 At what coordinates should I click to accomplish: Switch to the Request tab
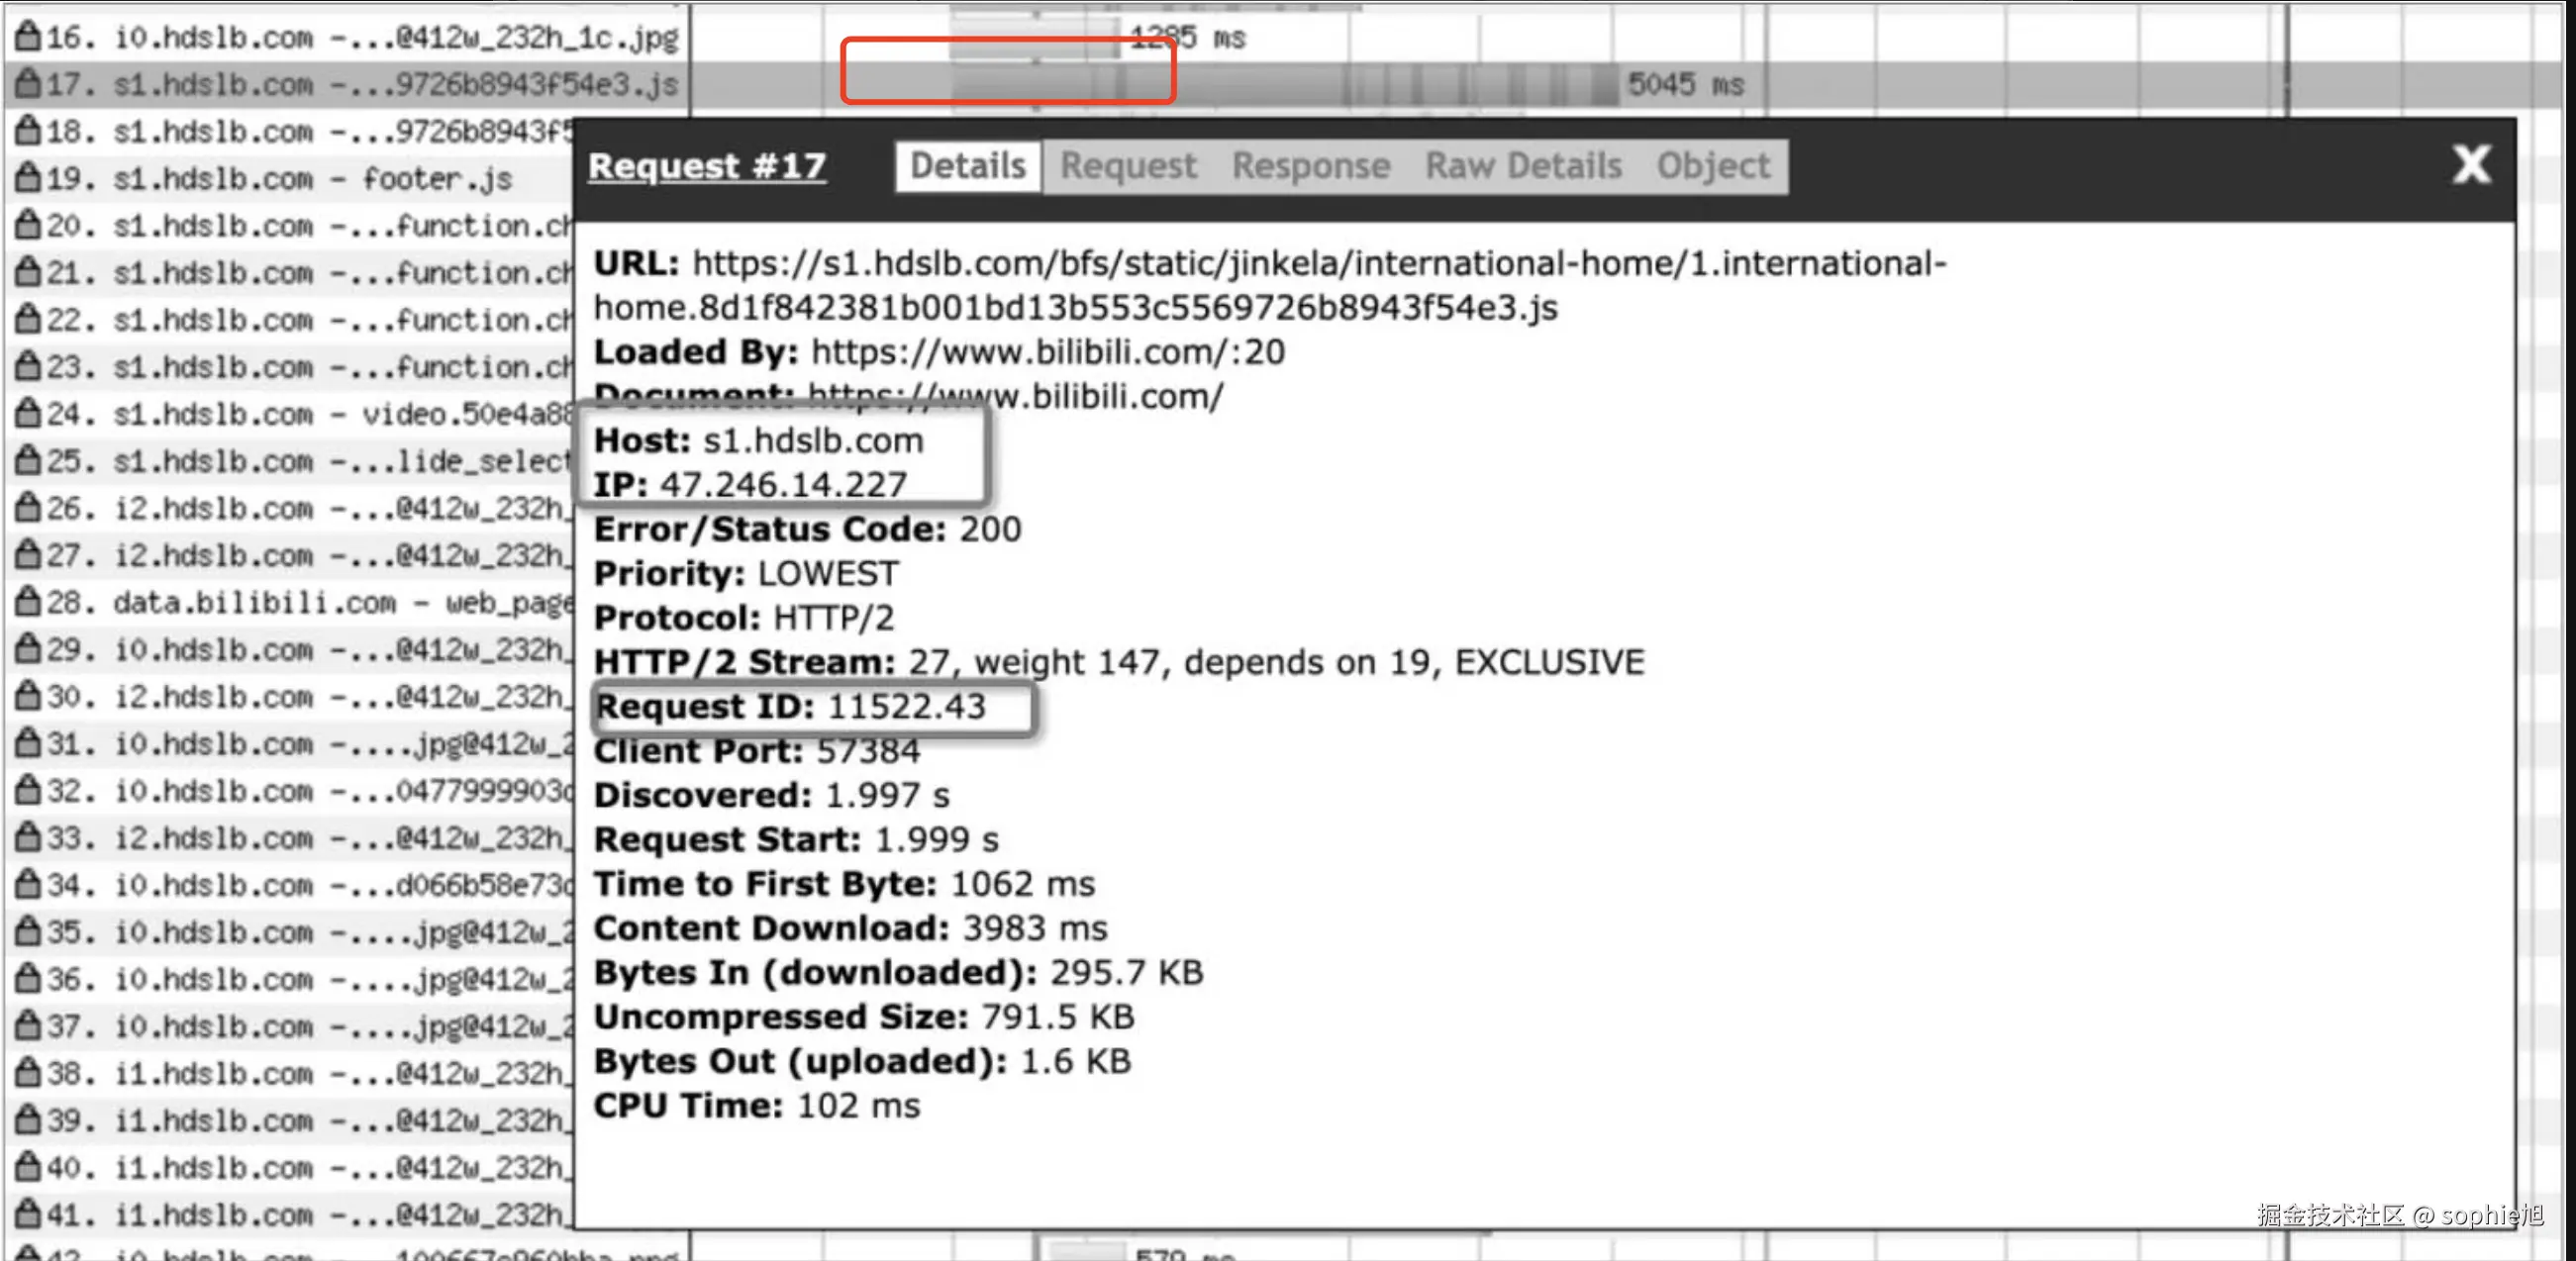tap(1127, 166)
